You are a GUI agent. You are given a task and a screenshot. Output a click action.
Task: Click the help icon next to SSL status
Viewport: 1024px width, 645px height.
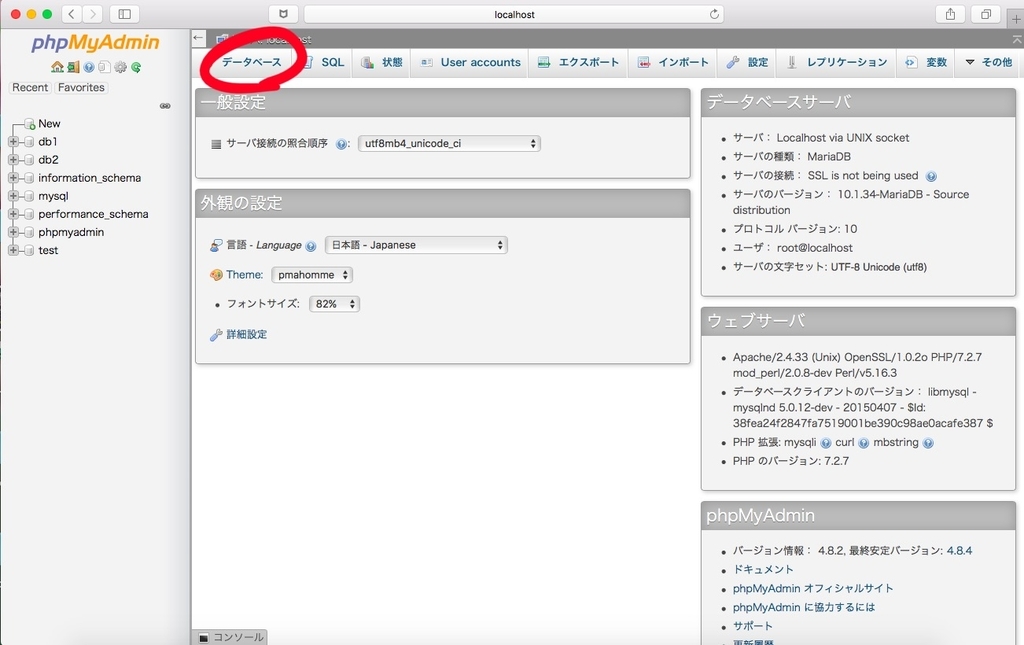930,174
